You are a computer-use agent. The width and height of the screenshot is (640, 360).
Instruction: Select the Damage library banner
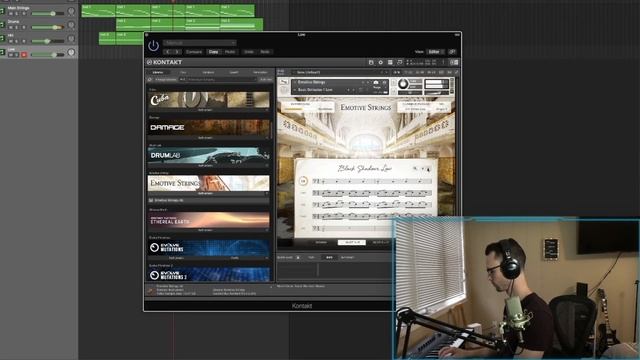click(x=209, y=127)
